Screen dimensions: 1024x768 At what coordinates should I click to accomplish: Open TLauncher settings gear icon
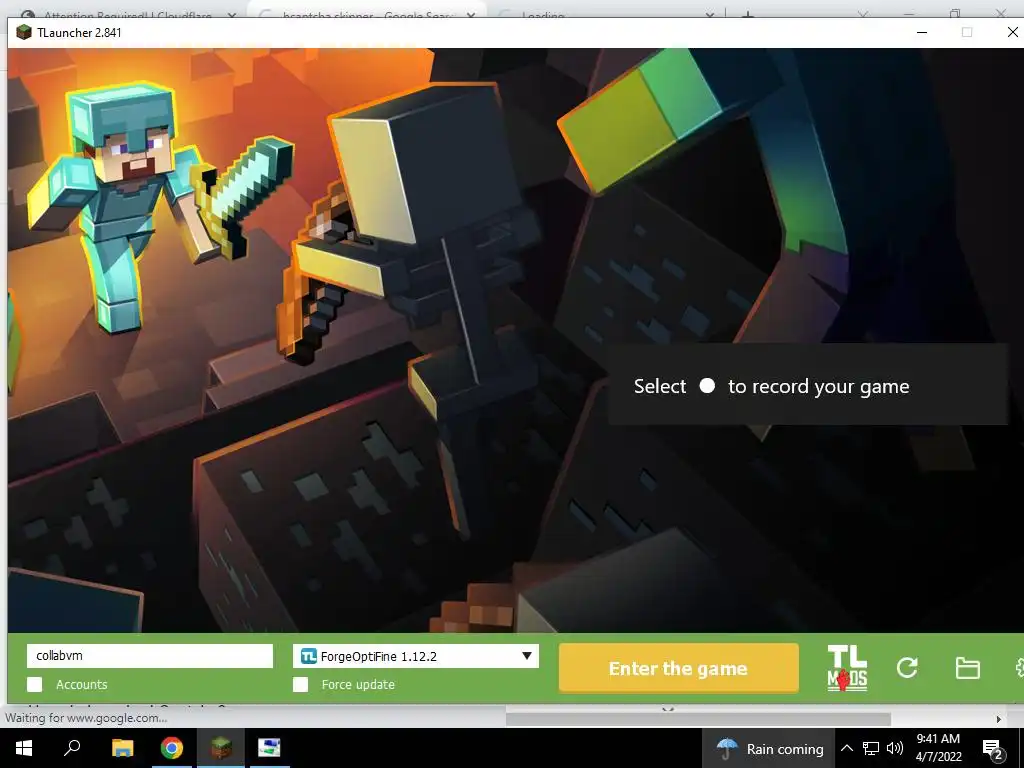(1019, 668)
